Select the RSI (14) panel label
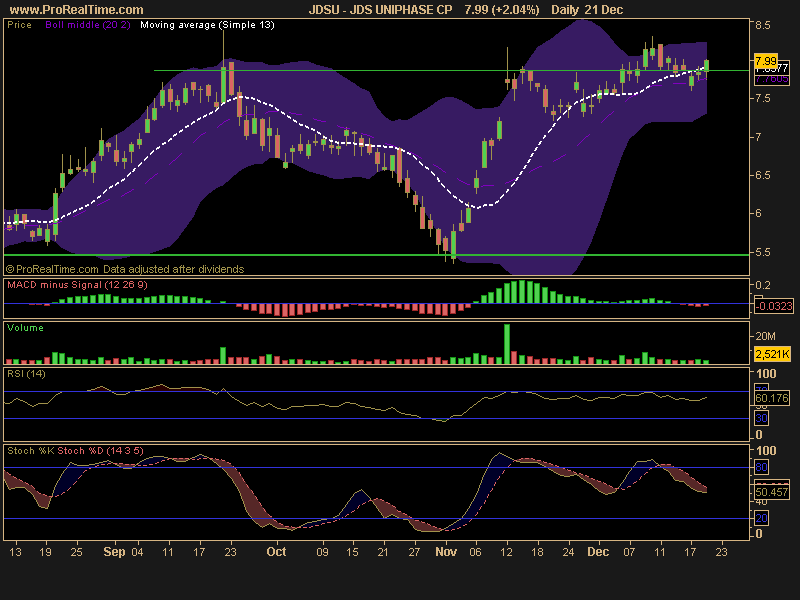The width and height of the screenshot is (800, 600). tap(26, 373)
